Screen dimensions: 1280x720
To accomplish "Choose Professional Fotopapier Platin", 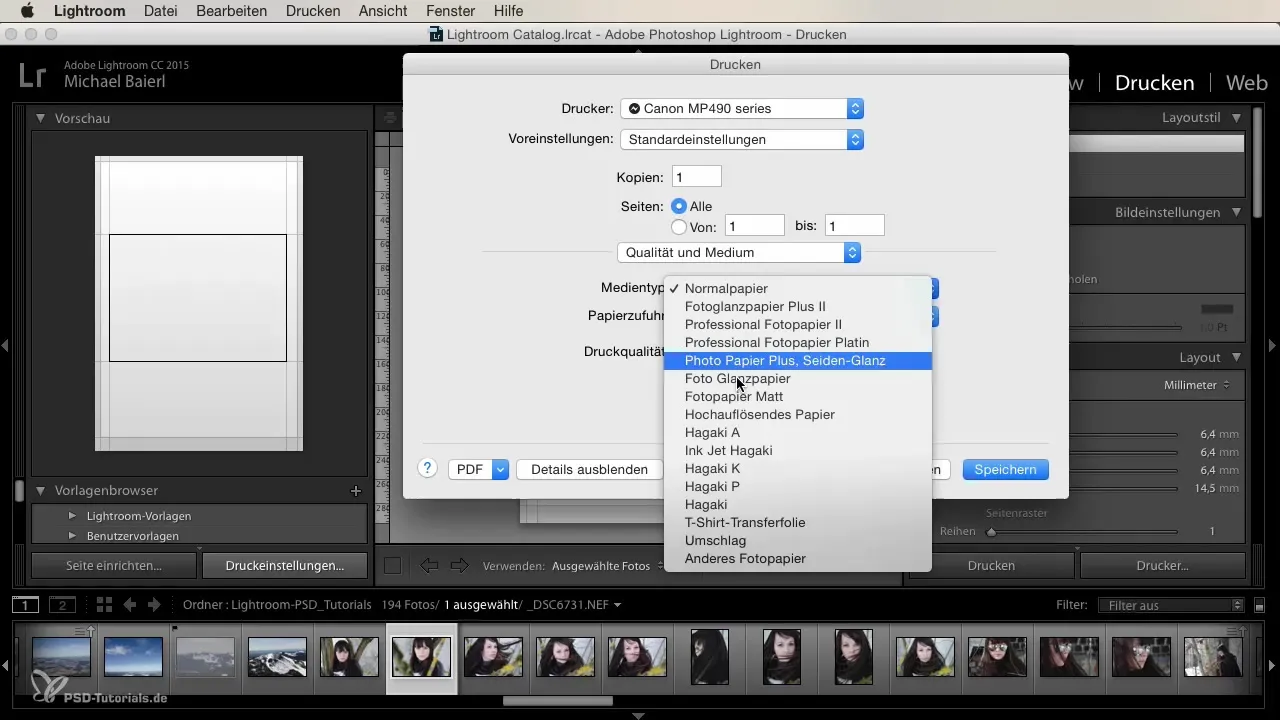I will click(798, 343).
